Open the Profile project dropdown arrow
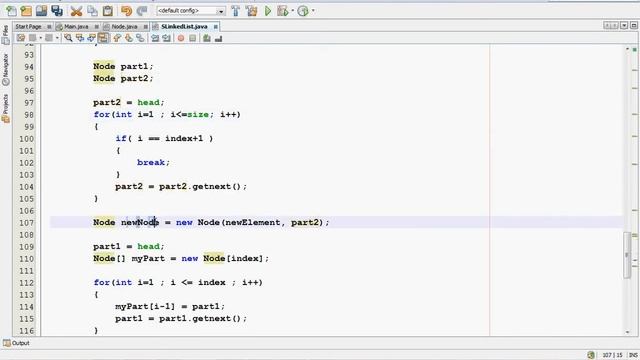The height and width of the screenshot is (360, 640). [x=313, y=11]
